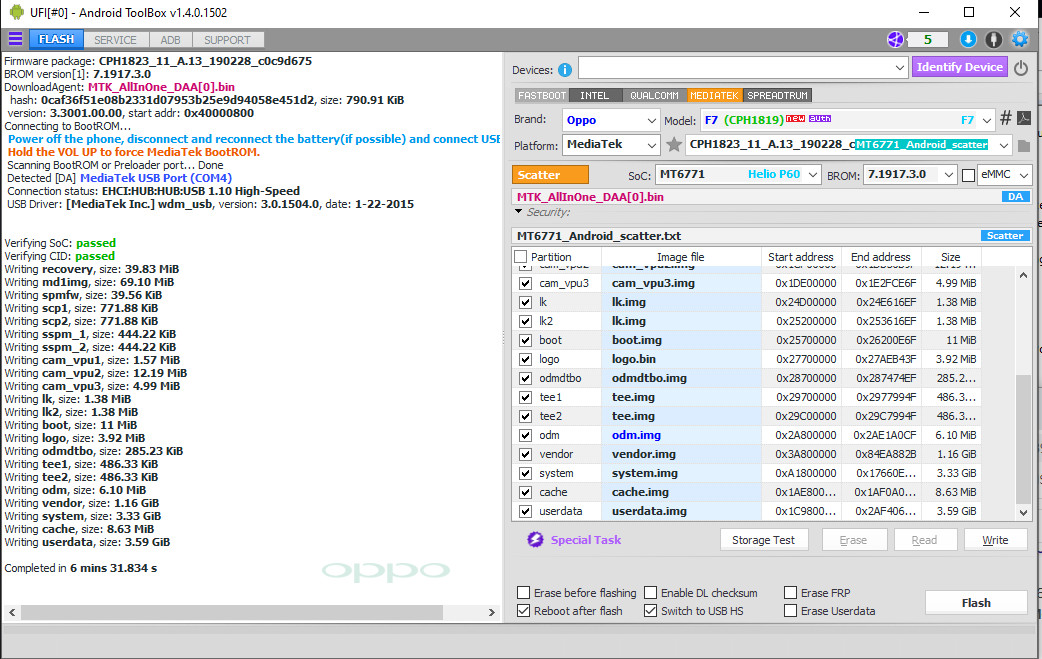Screen dimensions: 1042x659
Task: Open settings with the gear icon
Action: (1020, 40)
